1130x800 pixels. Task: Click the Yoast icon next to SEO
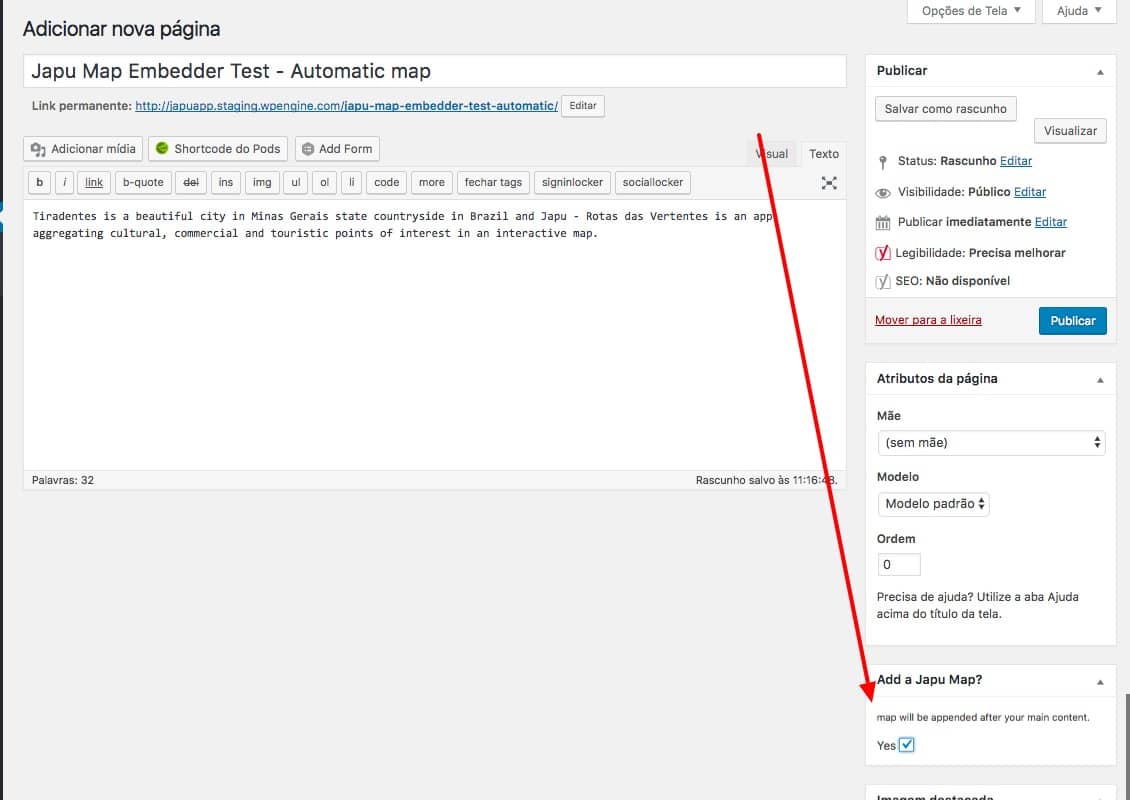[883, 282]
